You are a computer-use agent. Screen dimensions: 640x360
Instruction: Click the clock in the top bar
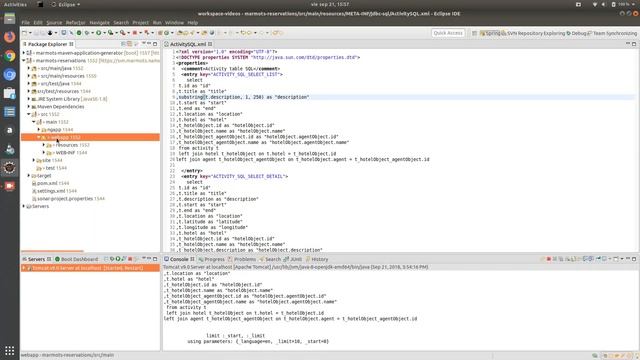(x=331, y=4)
